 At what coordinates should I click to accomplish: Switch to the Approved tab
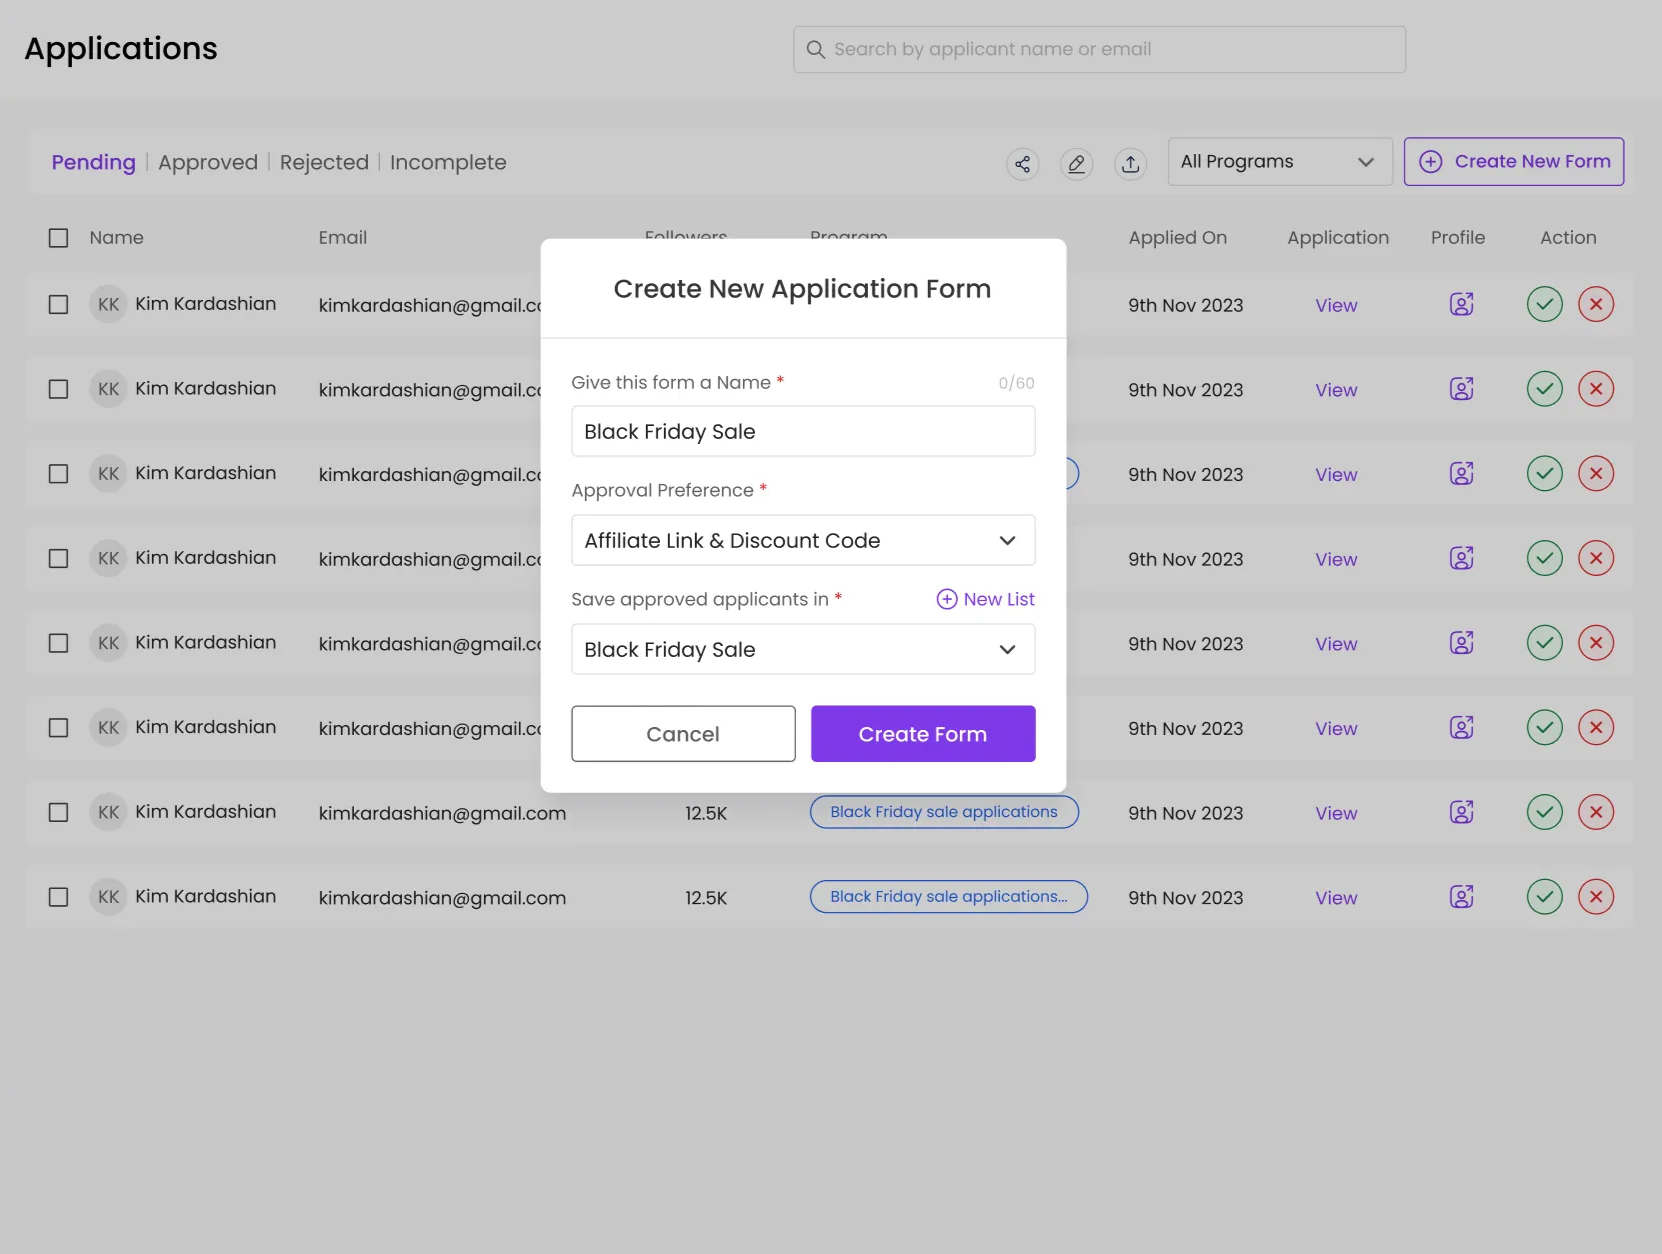[207, 162]
